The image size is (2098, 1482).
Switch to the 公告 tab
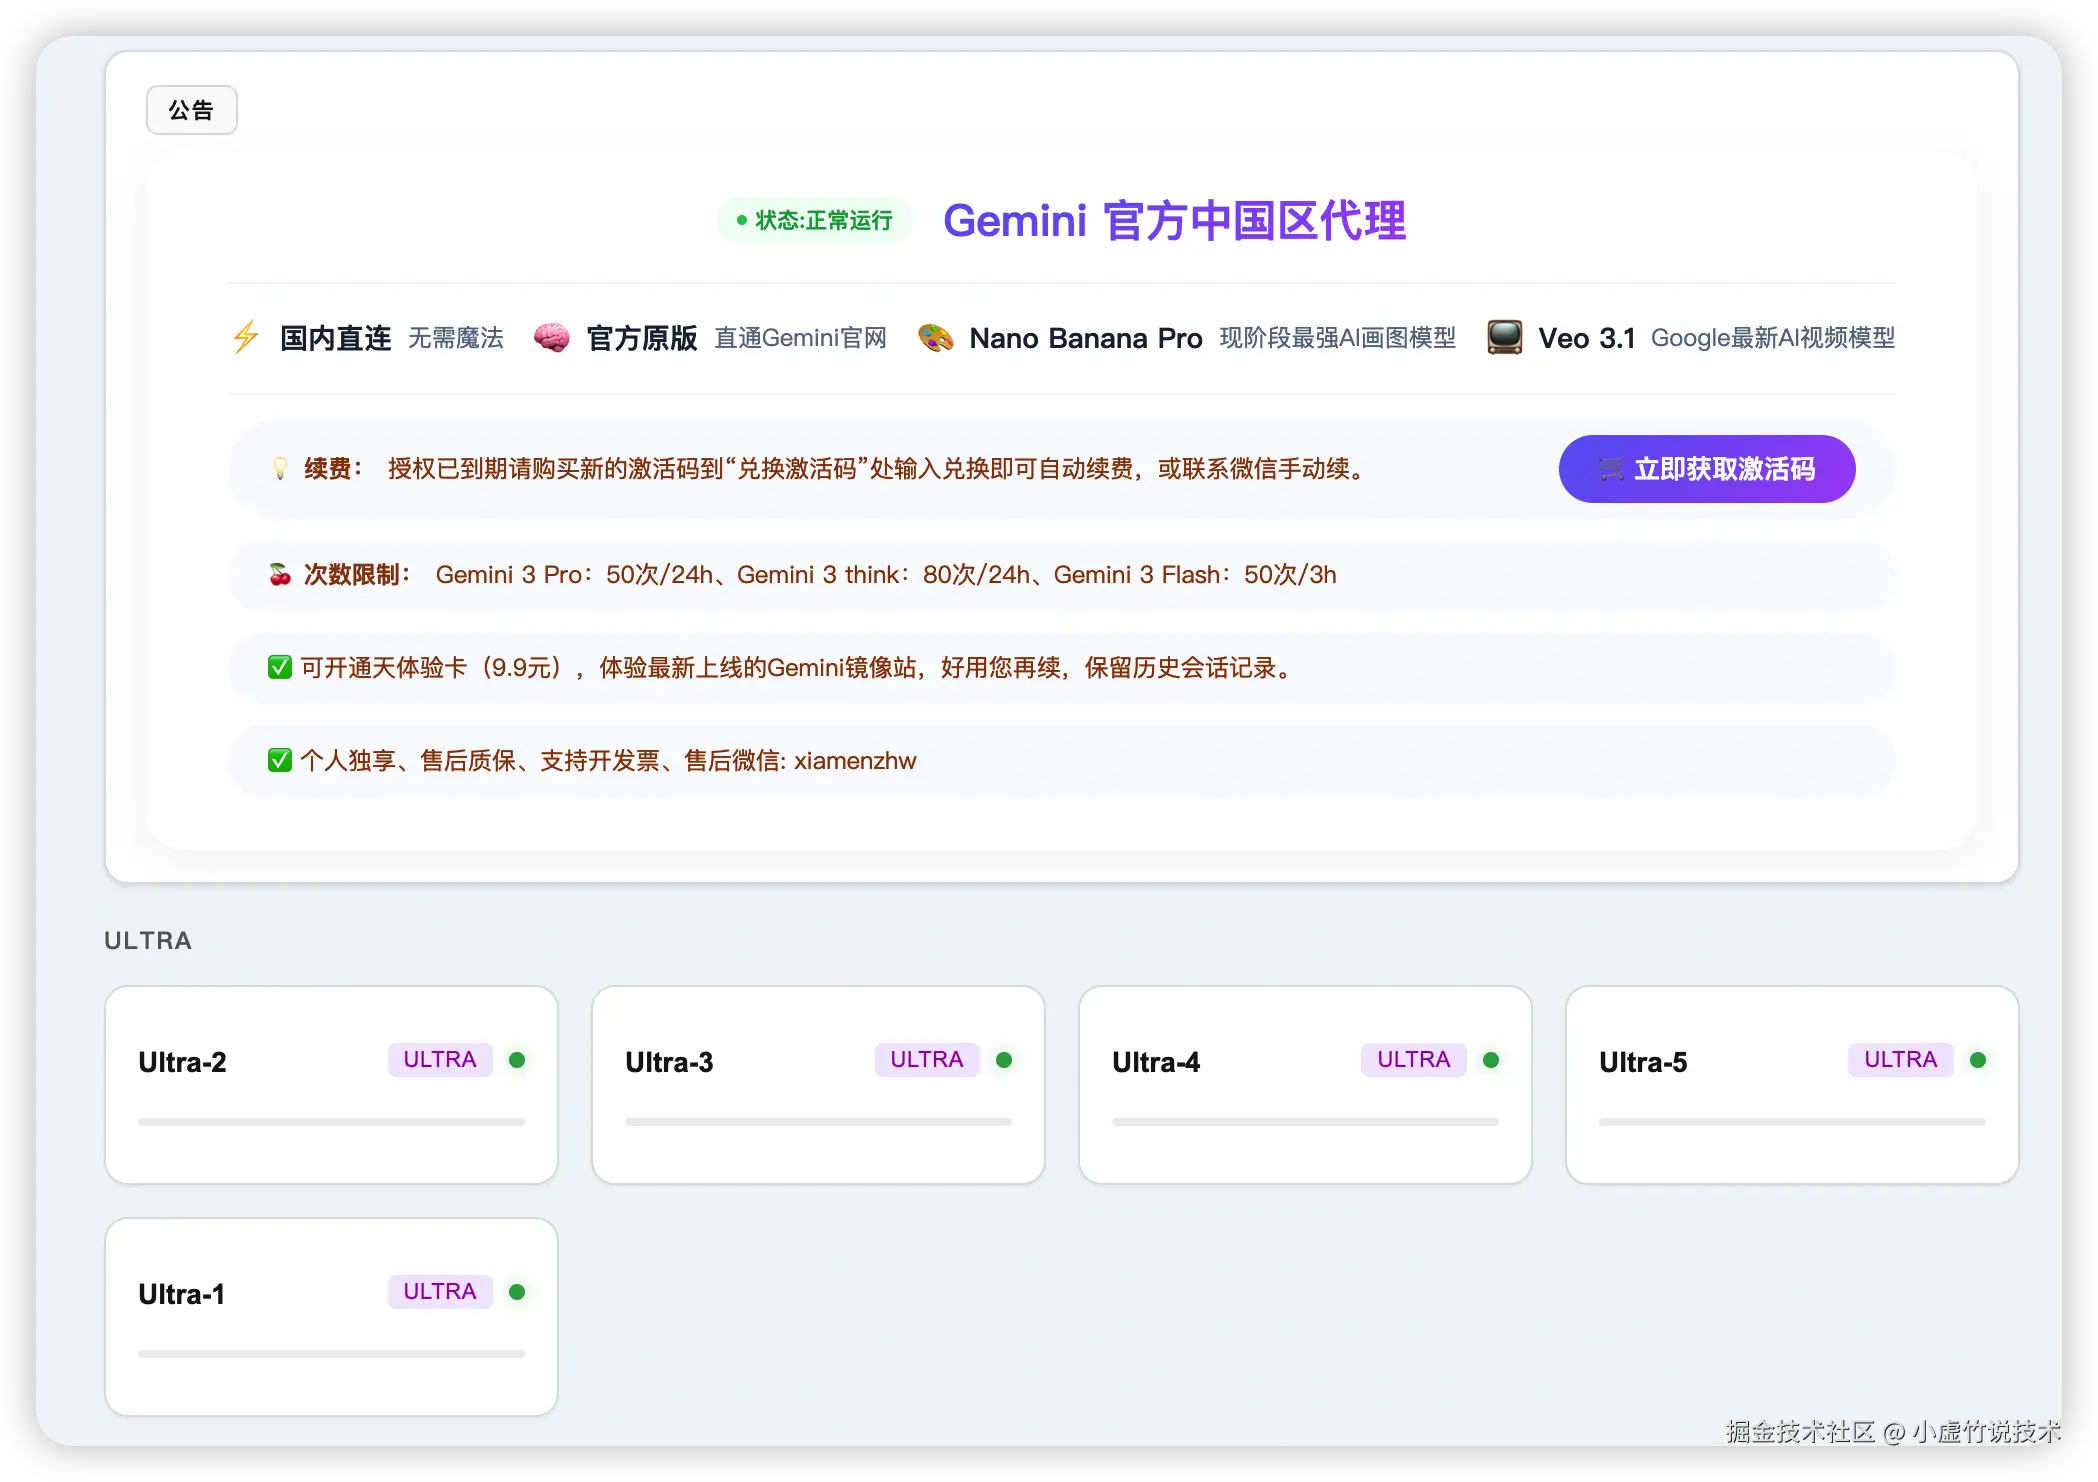pyautogui.click(x=191, y=110)
